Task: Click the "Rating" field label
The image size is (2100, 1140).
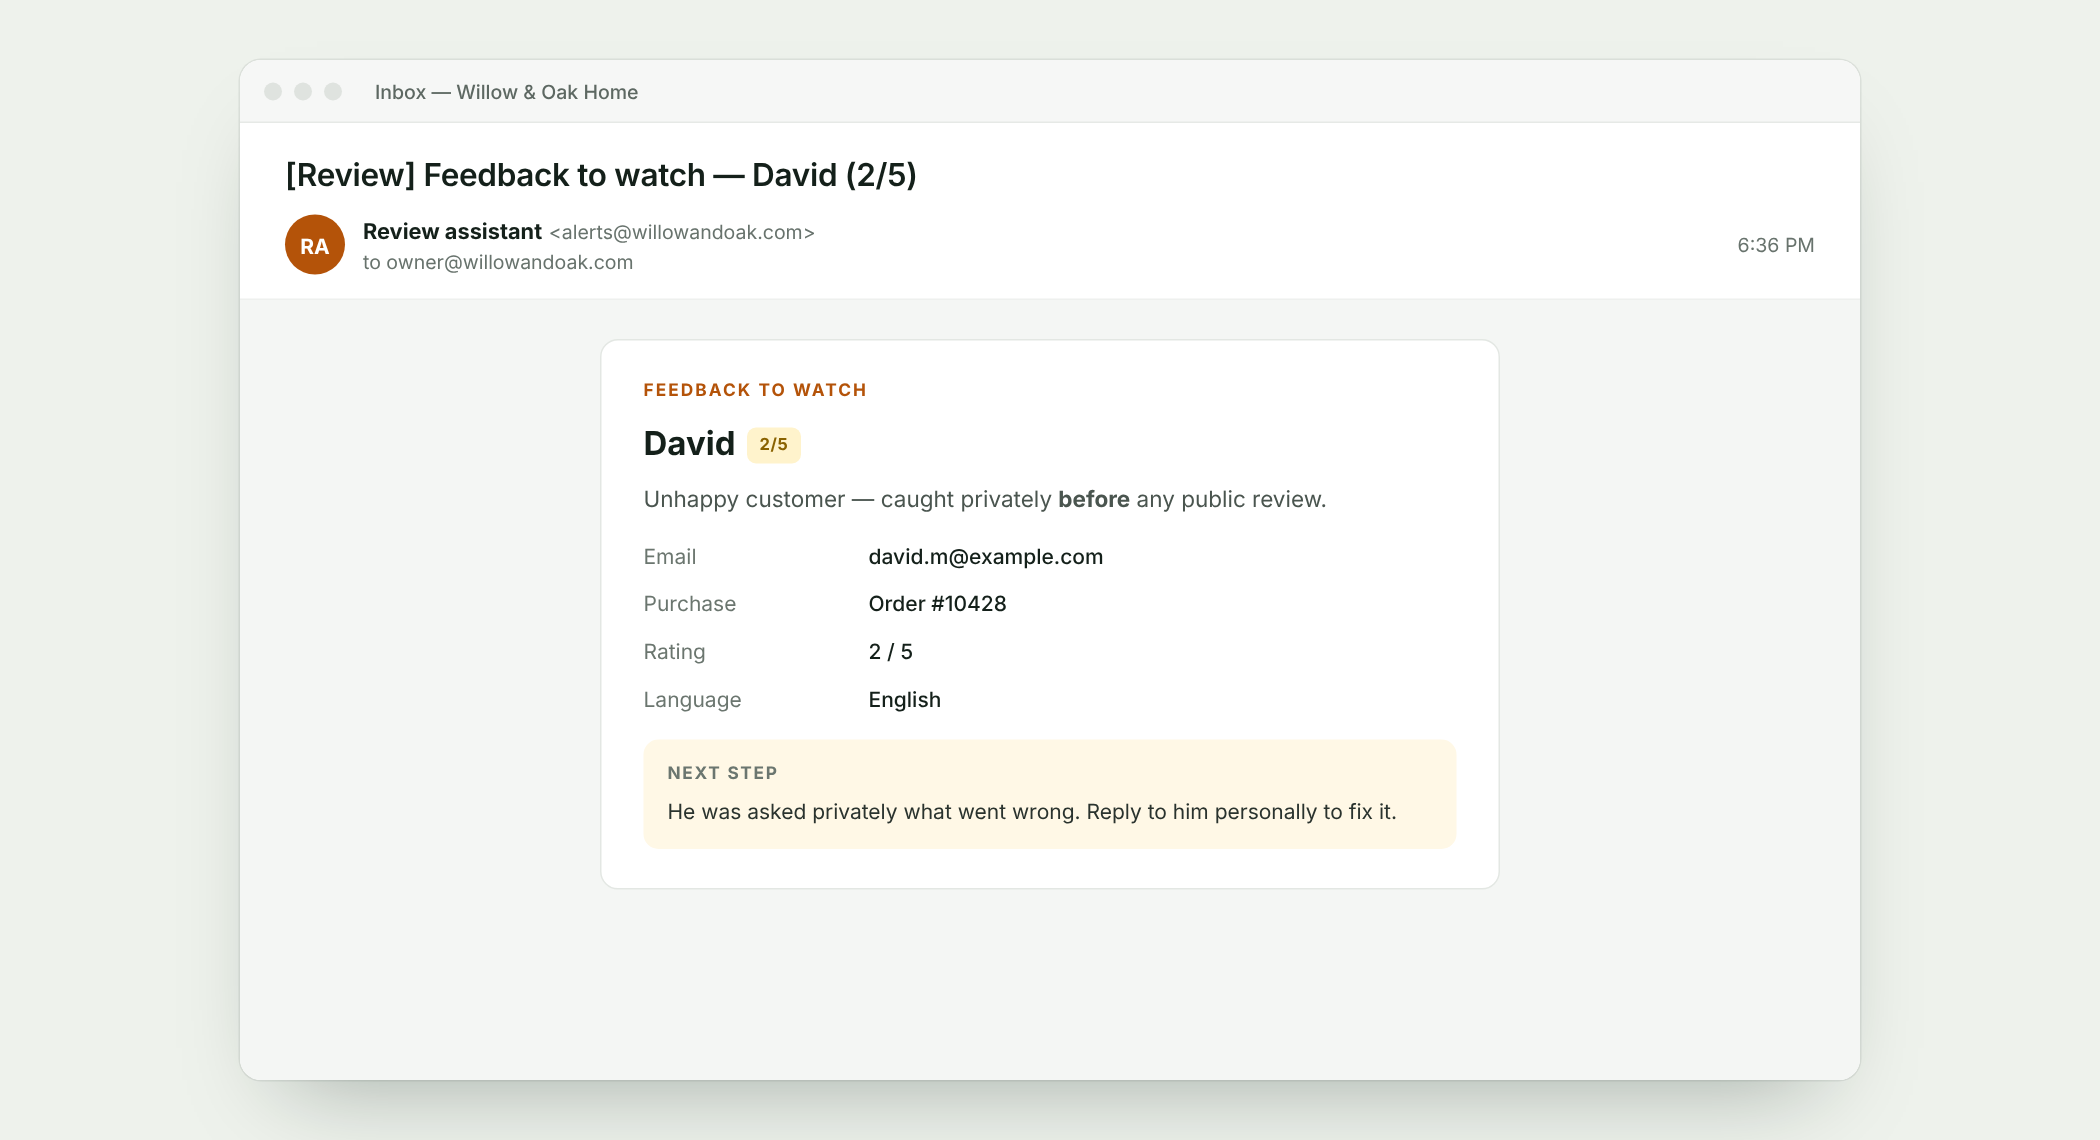Action: (674, 652)
